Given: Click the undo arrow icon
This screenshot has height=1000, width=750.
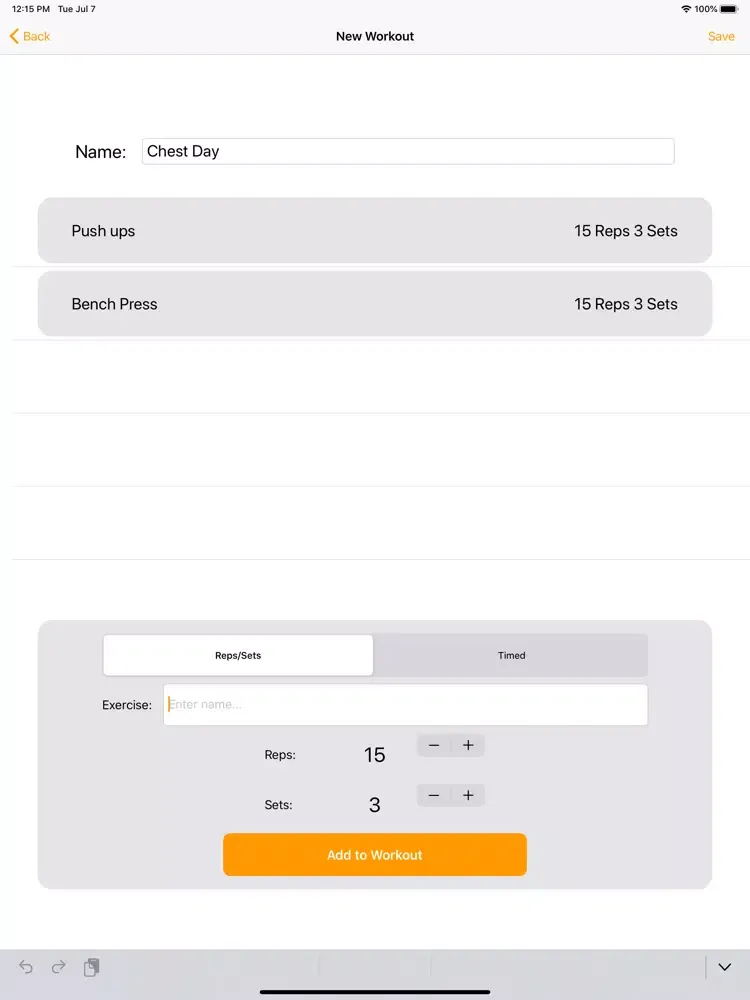Looking at the screenshot, I should click(26, 967).
